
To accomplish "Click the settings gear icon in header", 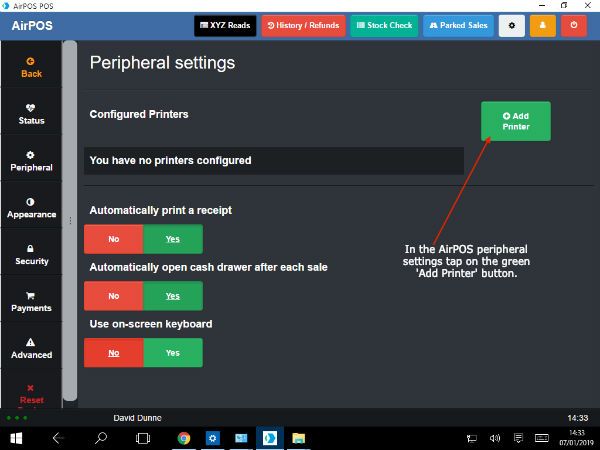I will [512, 26].
